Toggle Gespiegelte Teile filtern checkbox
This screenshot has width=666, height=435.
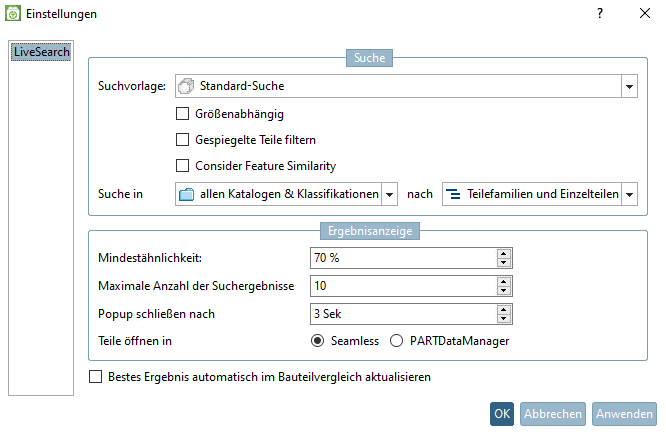point(182,140)
